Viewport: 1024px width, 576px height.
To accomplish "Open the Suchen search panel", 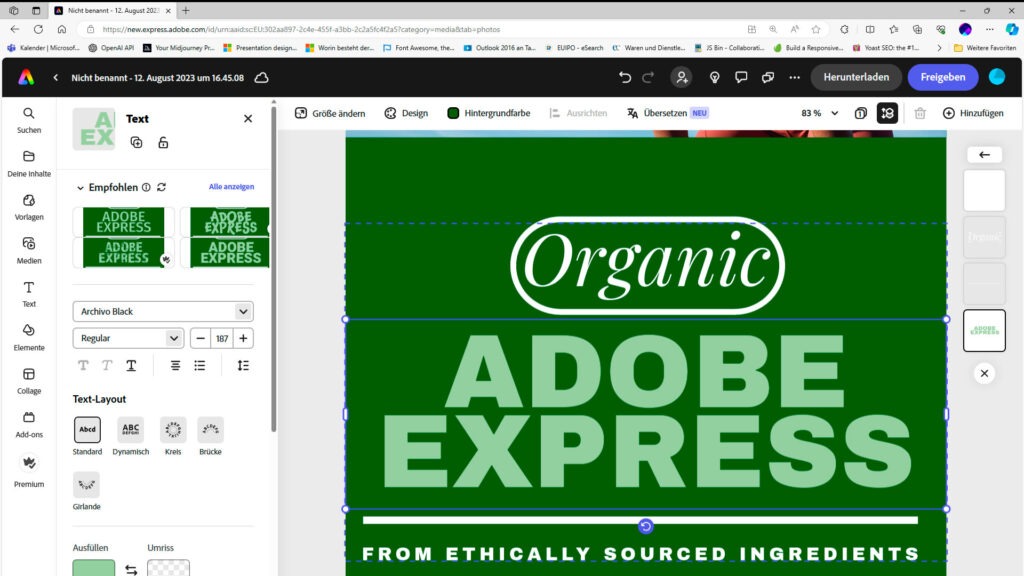I will coord(29,120).
